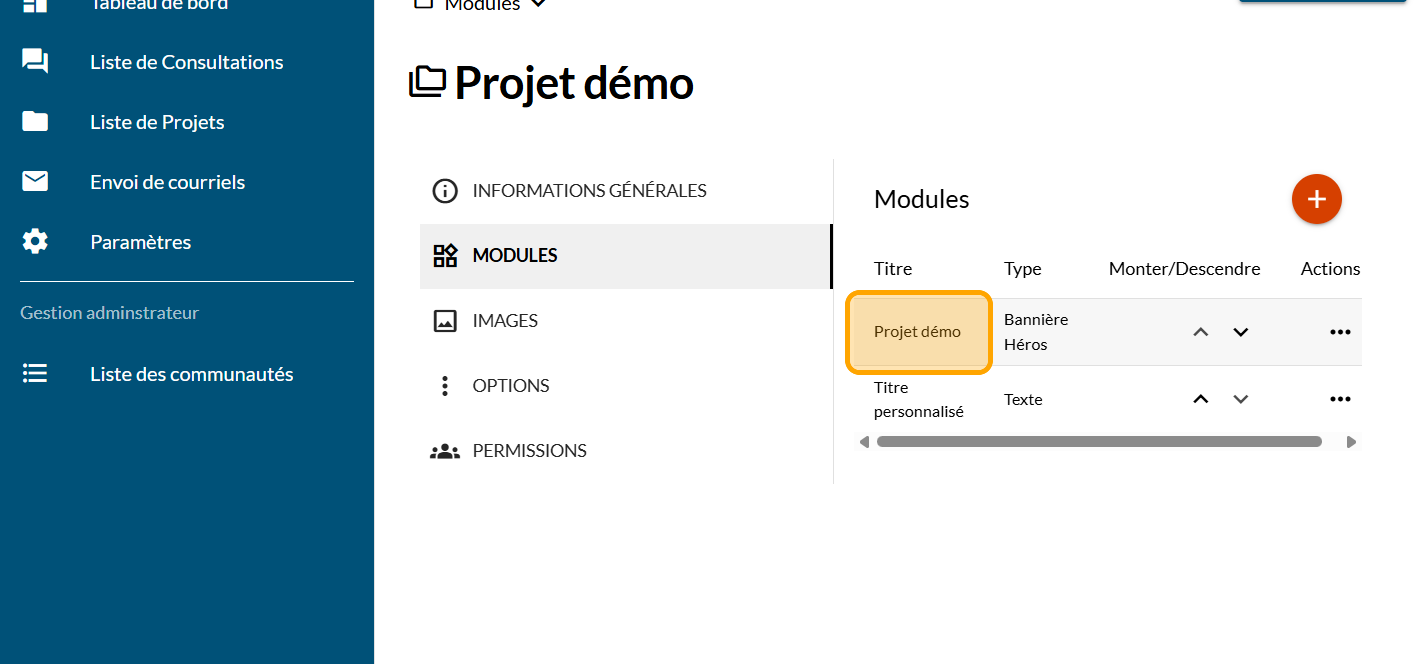Open the Options tab

click(x=510, y=386)
